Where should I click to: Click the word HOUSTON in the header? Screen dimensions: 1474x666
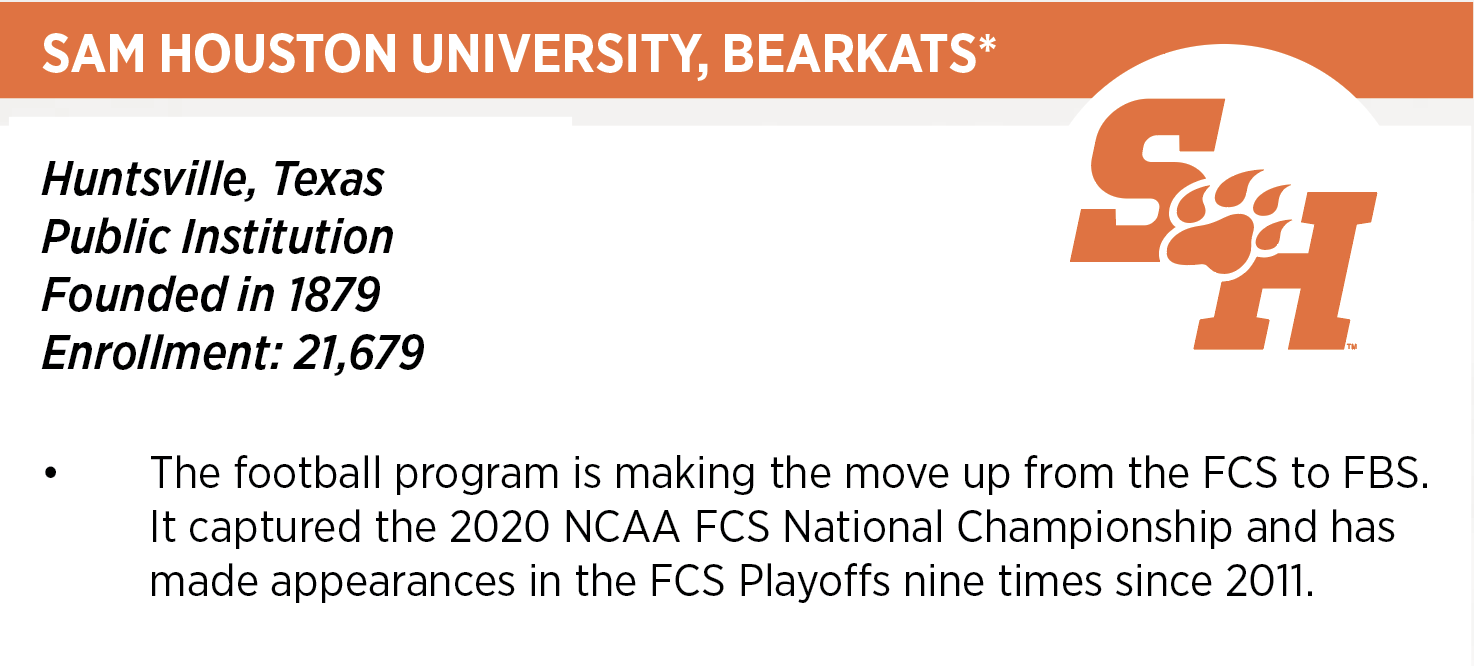279,57
